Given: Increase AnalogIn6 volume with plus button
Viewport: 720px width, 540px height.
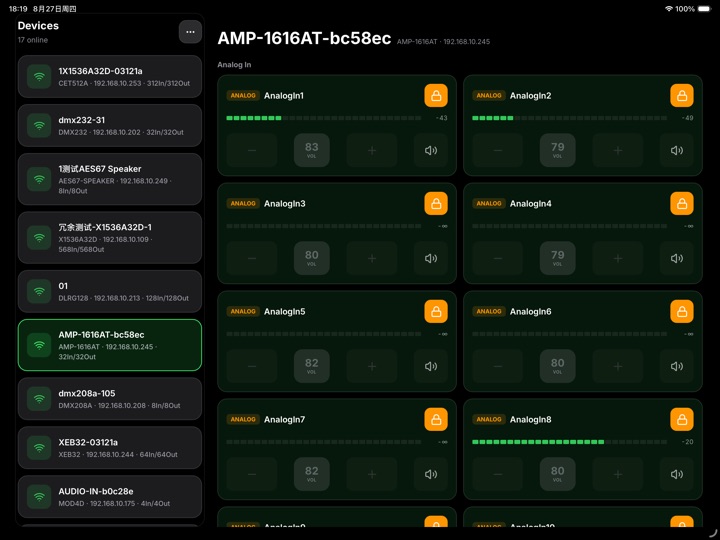Looking at the screenshot, I should (x=618, y=366).
